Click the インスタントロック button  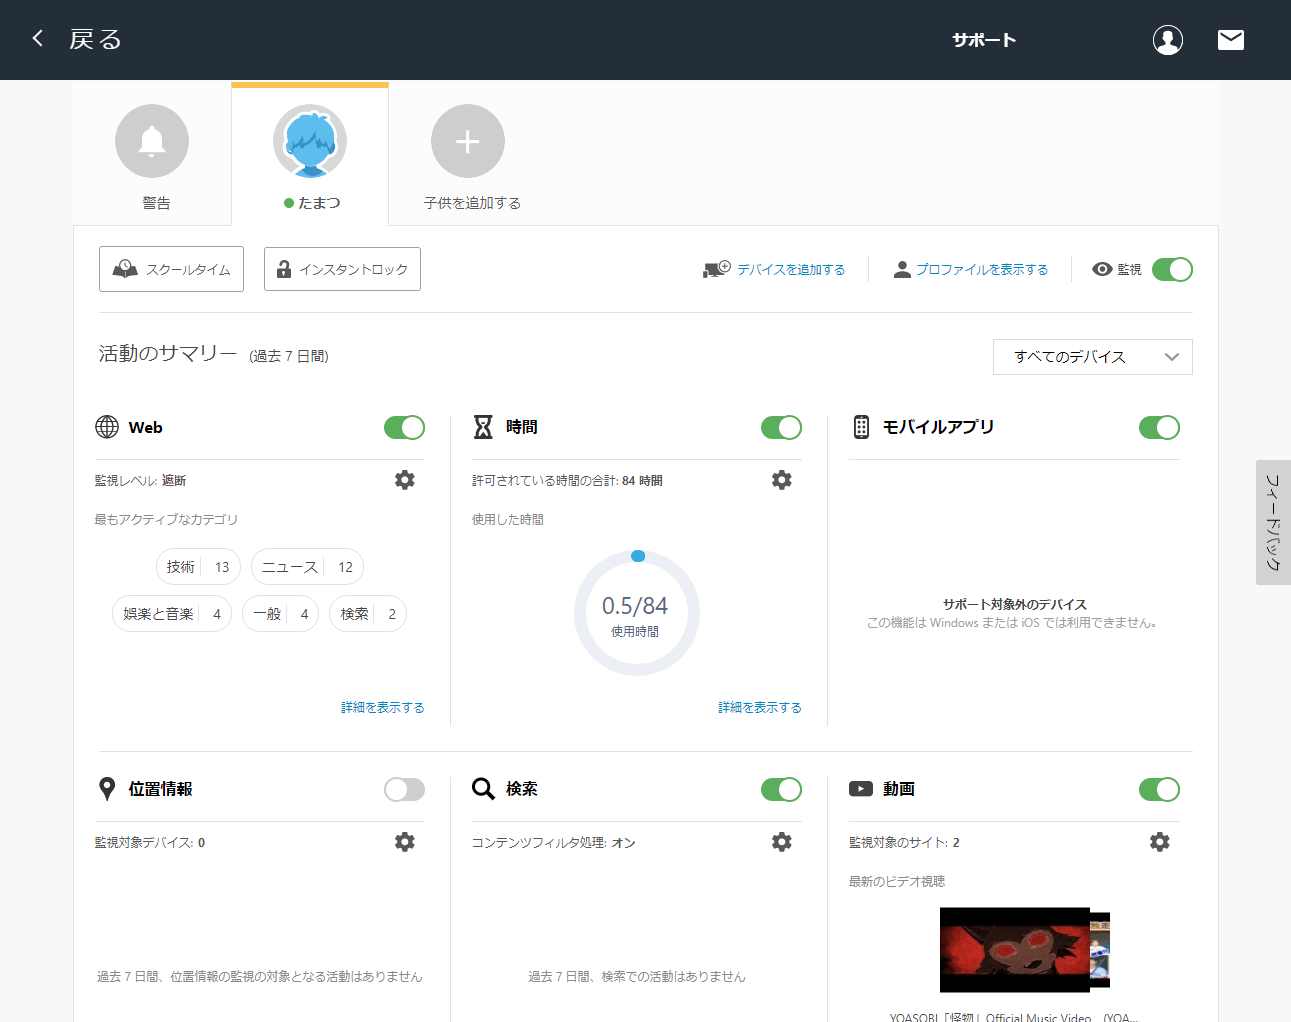point(342,269)
